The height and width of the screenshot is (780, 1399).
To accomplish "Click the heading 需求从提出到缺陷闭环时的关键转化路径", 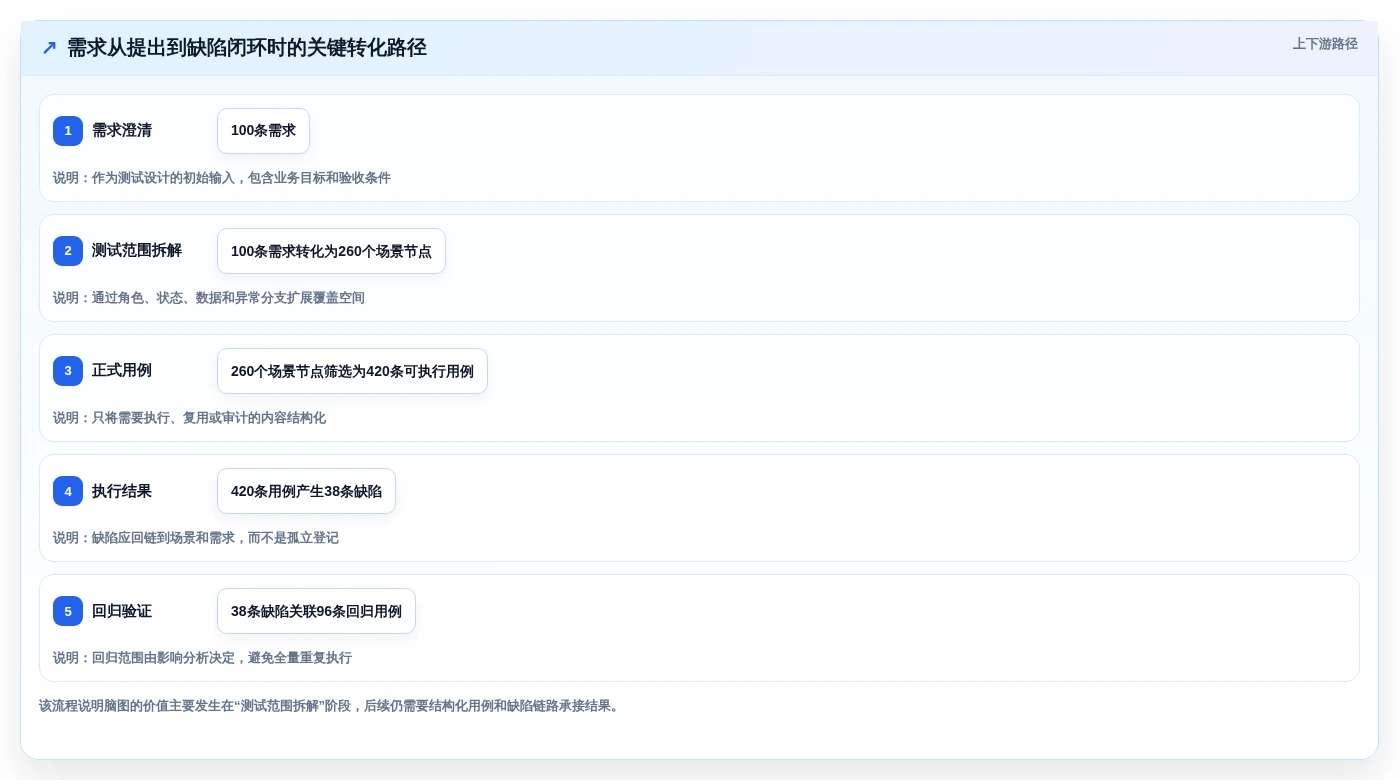I will pyautogui.click(x=247, y=48).
